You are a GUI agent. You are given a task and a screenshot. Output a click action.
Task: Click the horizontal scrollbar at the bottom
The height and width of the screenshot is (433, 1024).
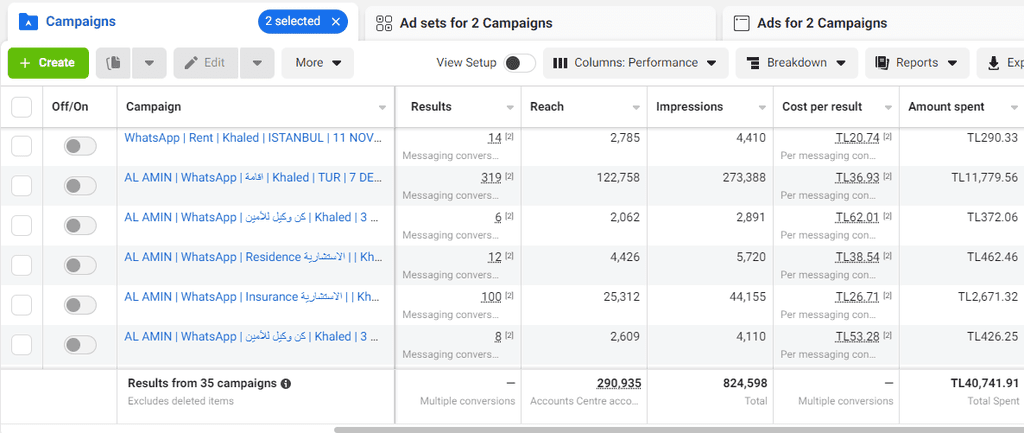pyautogui.click(x=679, y=430)
